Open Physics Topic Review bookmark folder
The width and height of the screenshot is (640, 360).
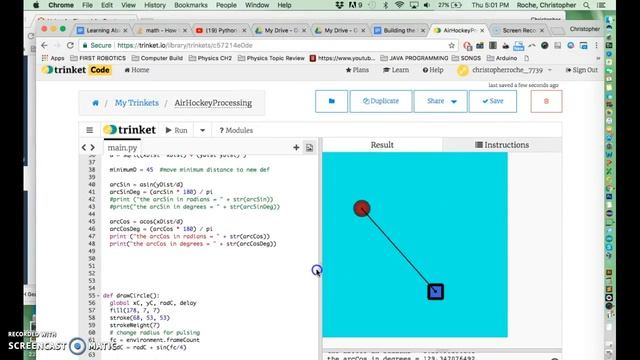point(271,58)
